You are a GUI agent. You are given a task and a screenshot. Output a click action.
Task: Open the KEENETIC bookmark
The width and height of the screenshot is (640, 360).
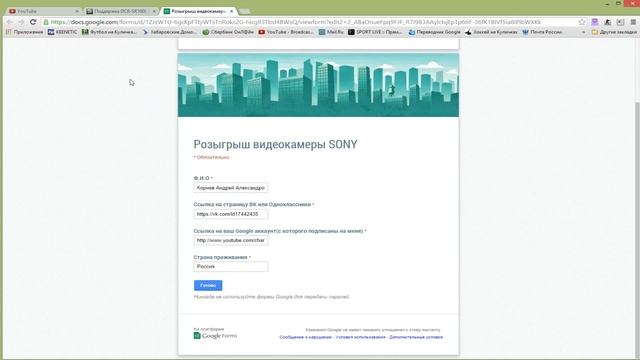[62, 32]
